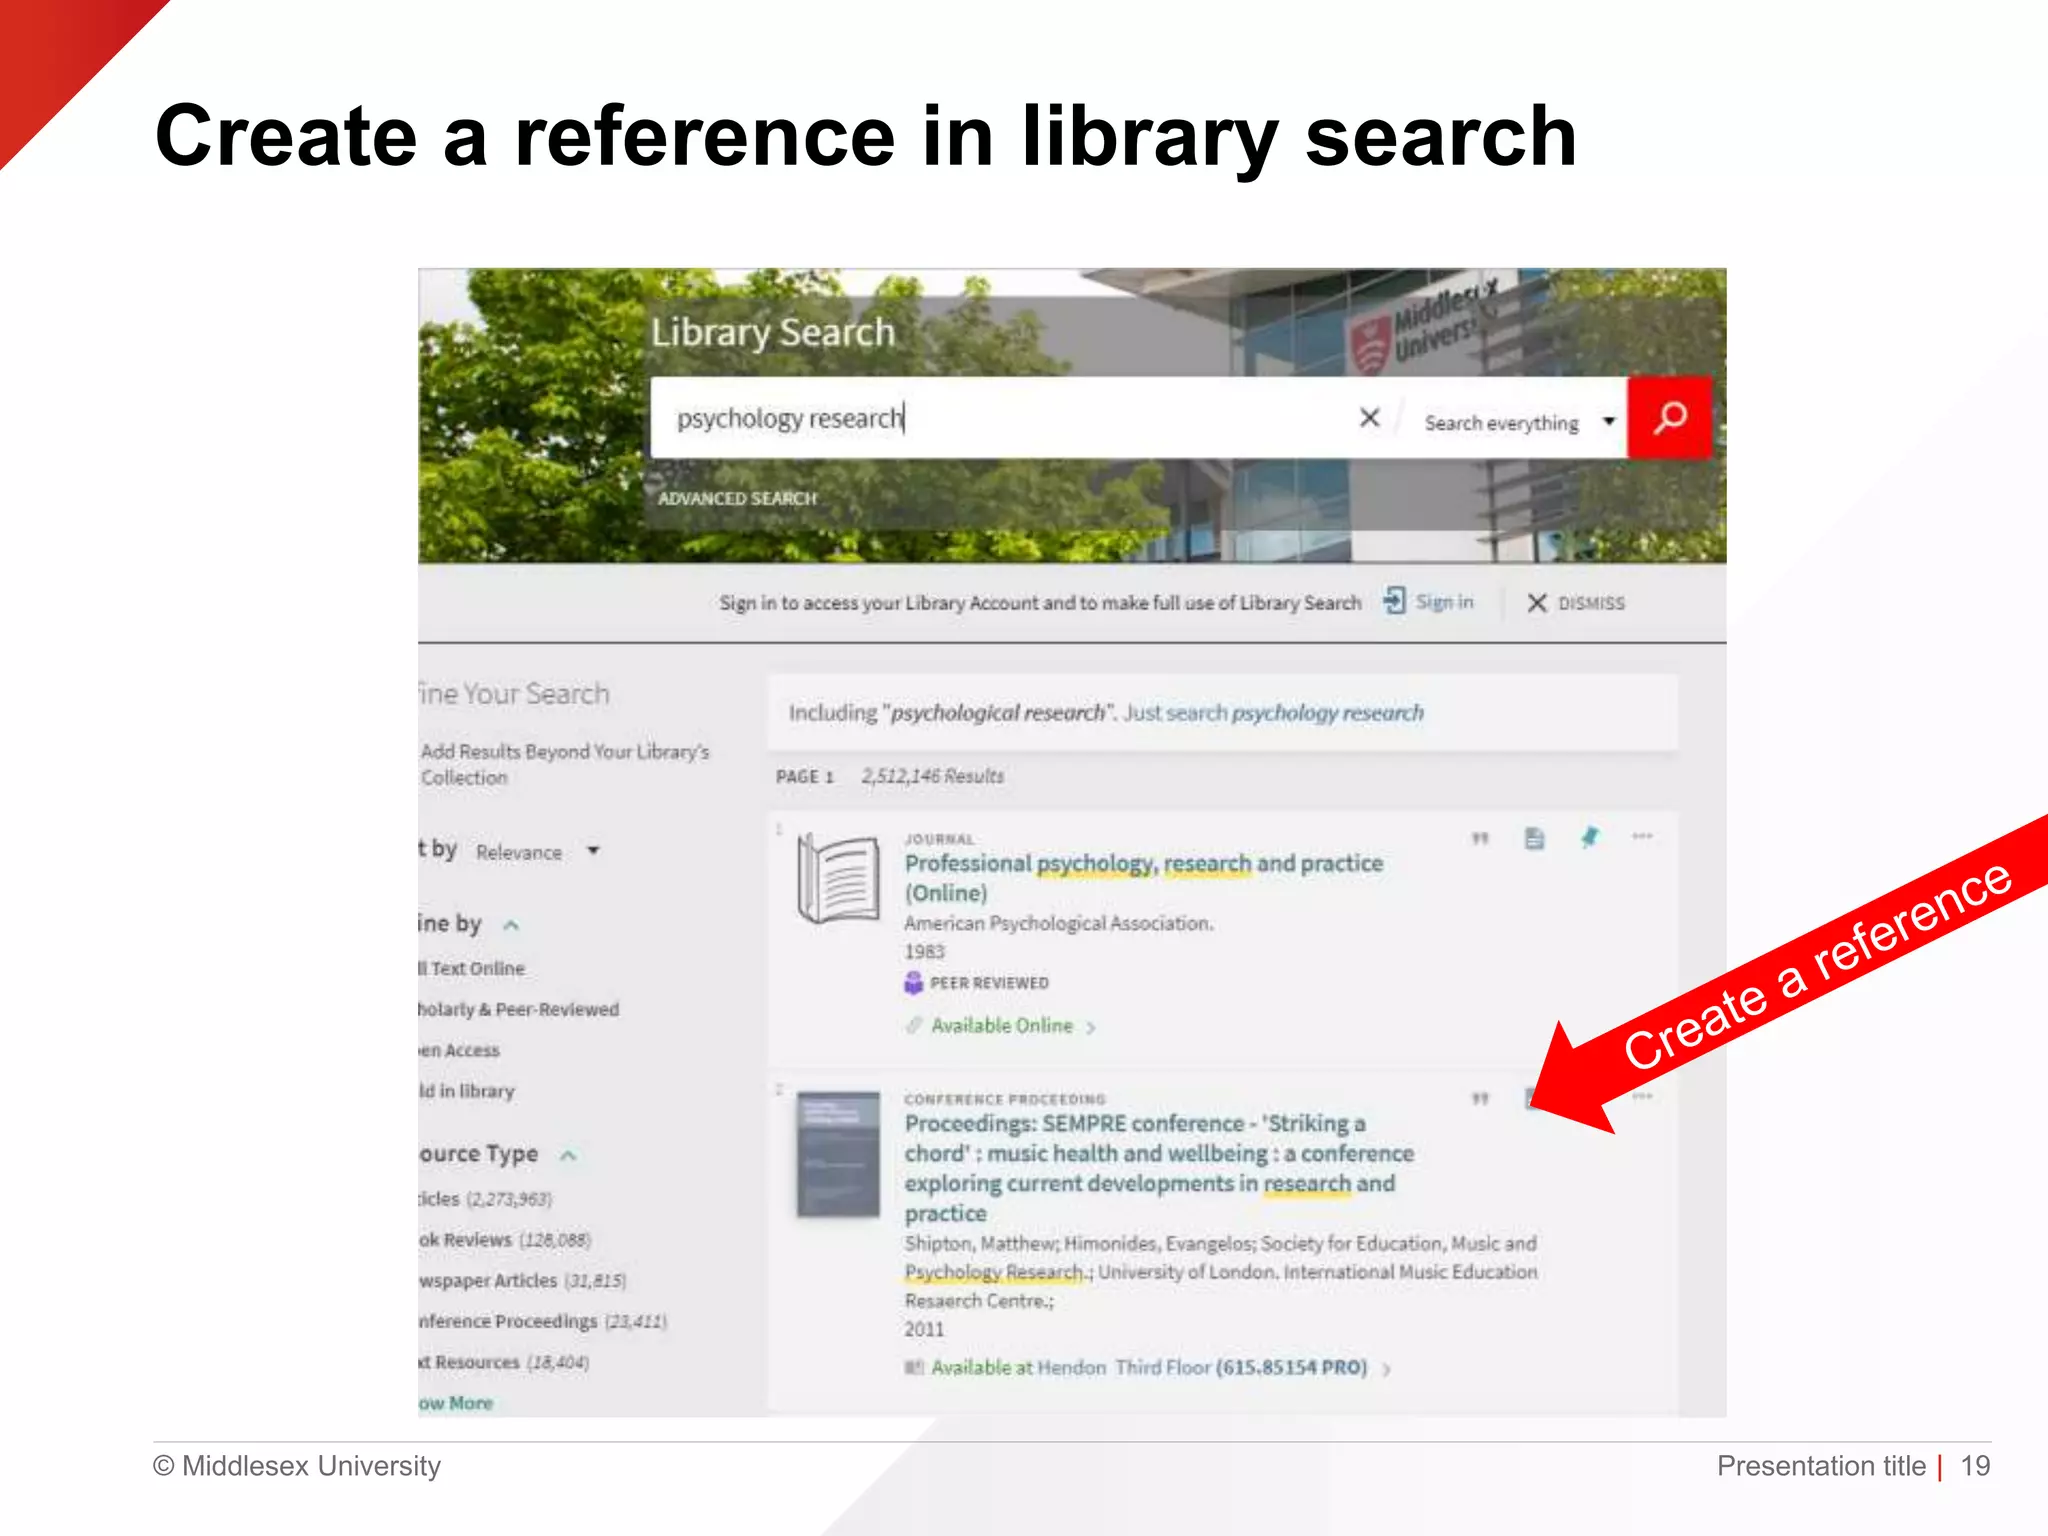Click the purple Peer Reviewed badge icon
The image size is (2048, 1536).
point(913,983)
